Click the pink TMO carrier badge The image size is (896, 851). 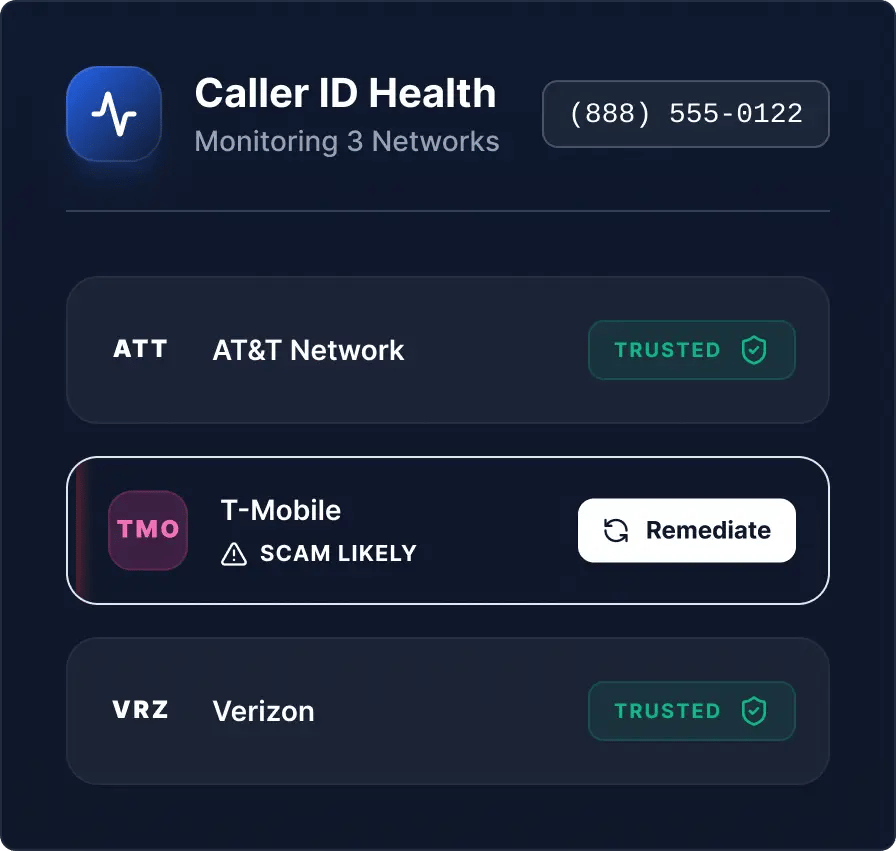coord(148,530)
